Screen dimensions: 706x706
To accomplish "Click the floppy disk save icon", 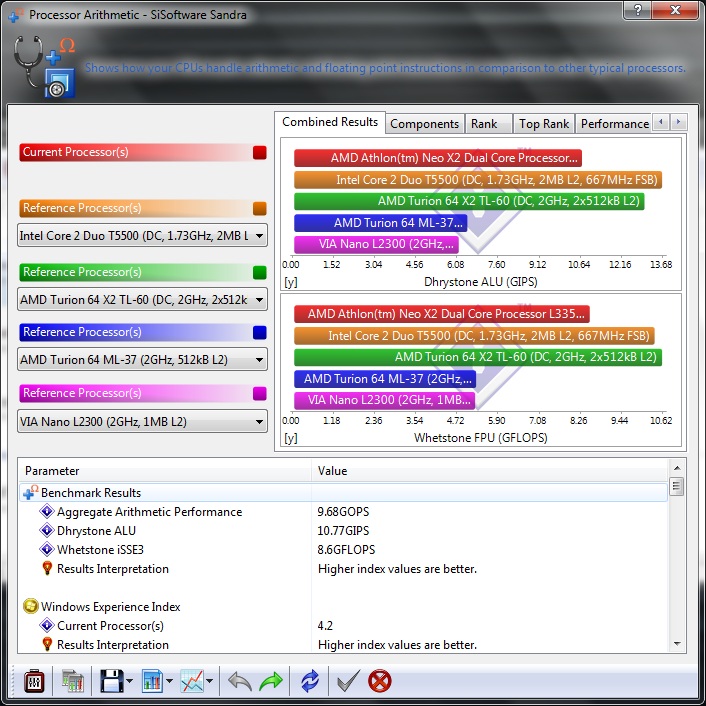I will coord(111,681).
